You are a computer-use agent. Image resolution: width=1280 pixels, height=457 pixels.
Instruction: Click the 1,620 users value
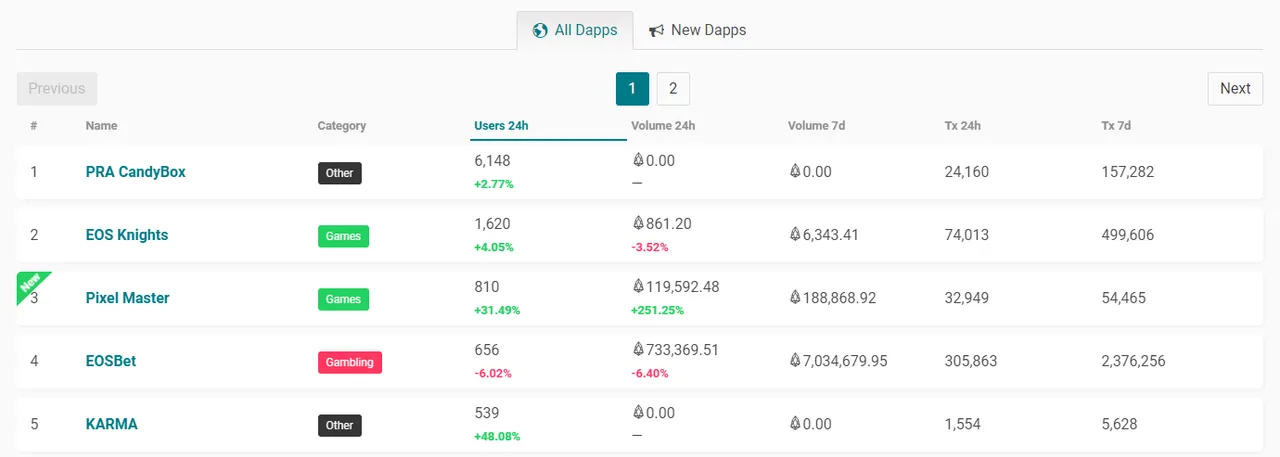492,223
